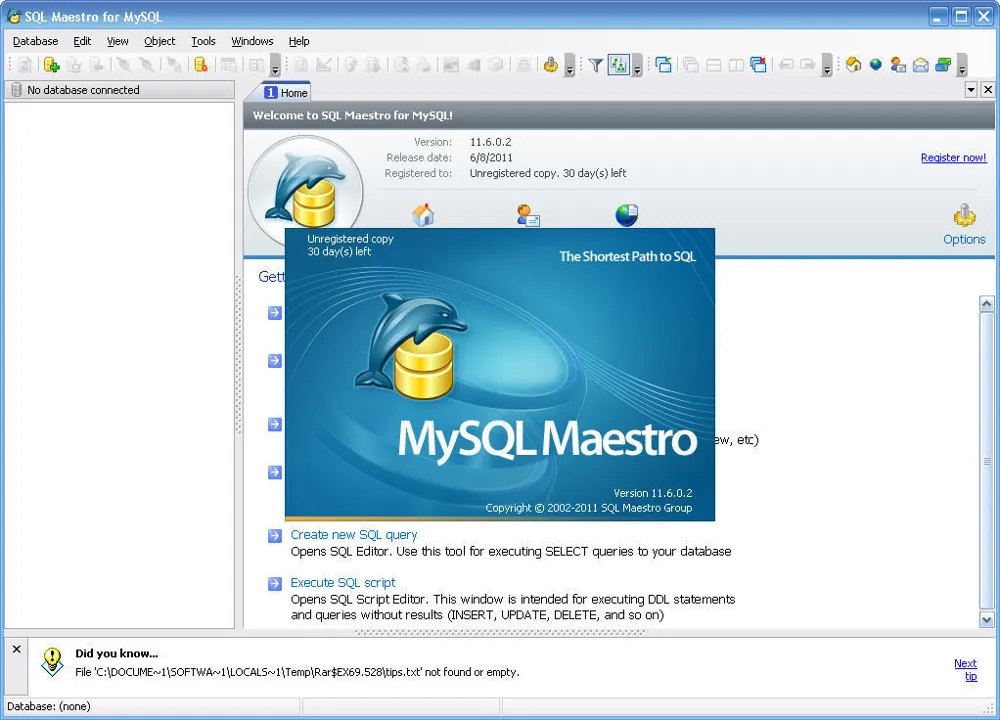Open the Tools menu

pyautogui.click(x=203, y=41)
